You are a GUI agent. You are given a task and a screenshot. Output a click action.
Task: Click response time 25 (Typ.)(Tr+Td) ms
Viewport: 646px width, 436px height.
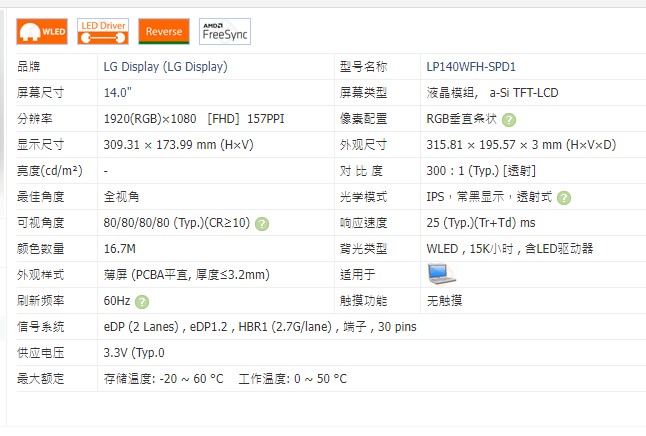[x=481, y=223]
